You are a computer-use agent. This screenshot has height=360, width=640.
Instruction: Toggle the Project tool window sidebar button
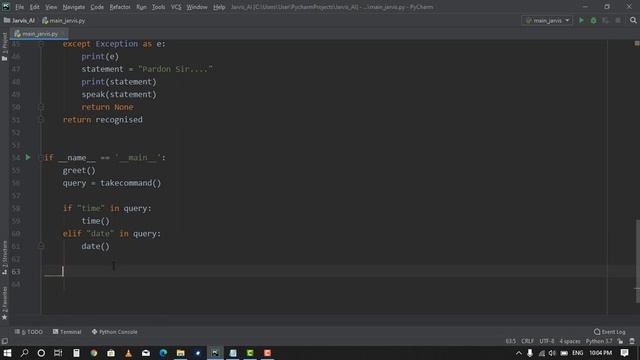click(x=4, y=46)
